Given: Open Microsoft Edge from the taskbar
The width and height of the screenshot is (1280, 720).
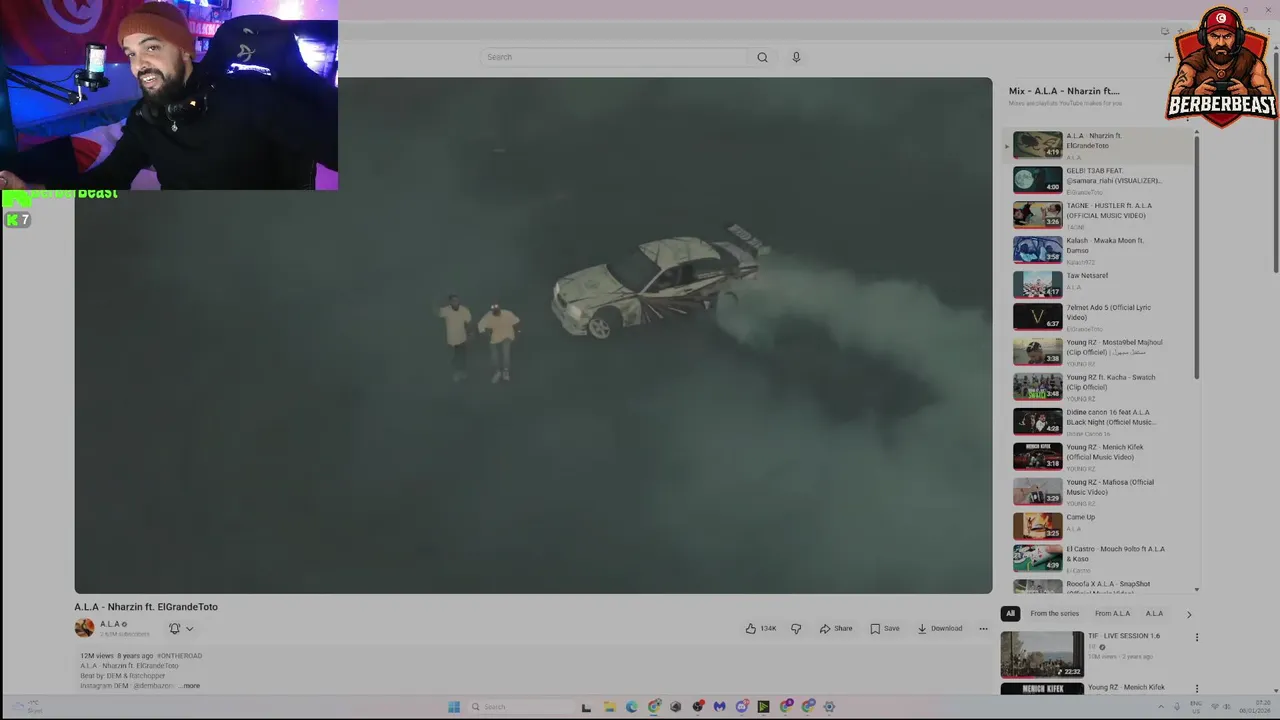Looking at the screenshot, I should point(631,706).
